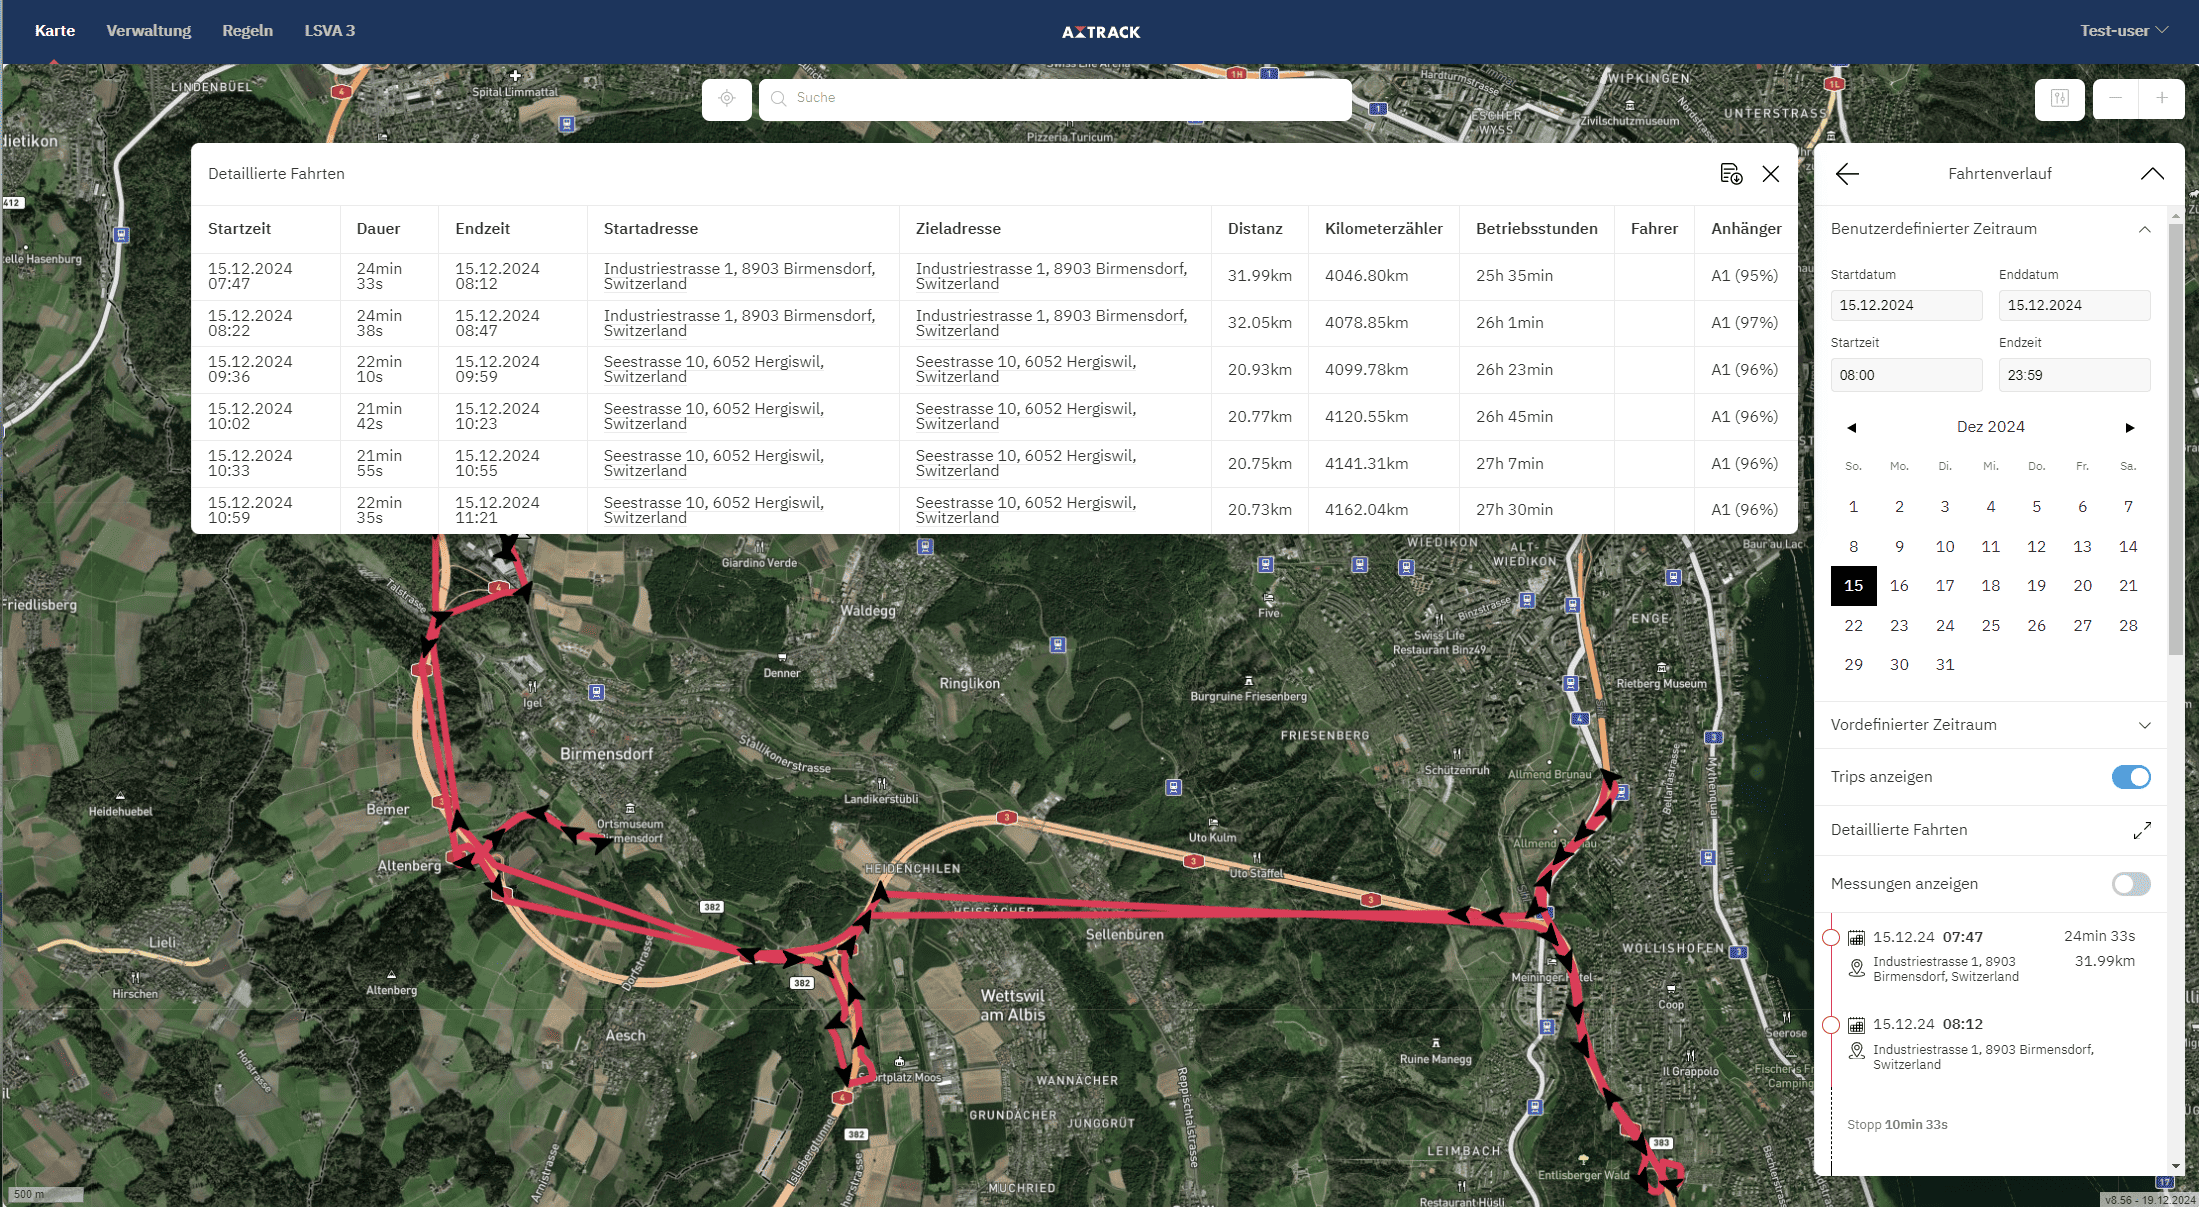
Task: Switch to the LSVA 3 tab
Action: (x=329, y=31)
